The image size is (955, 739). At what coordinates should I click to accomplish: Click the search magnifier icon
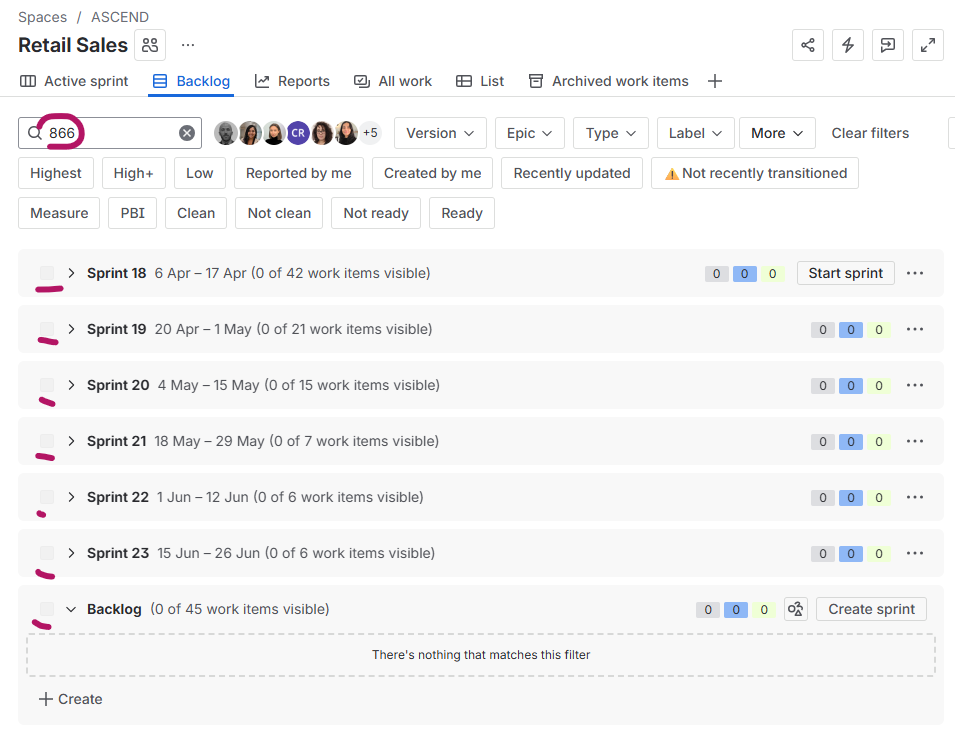coord(35,133)
